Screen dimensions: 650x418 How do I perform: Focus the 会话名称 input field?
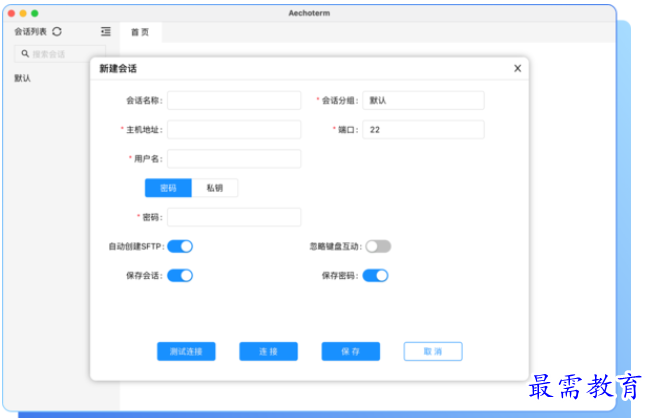click(x=234, y=100)
